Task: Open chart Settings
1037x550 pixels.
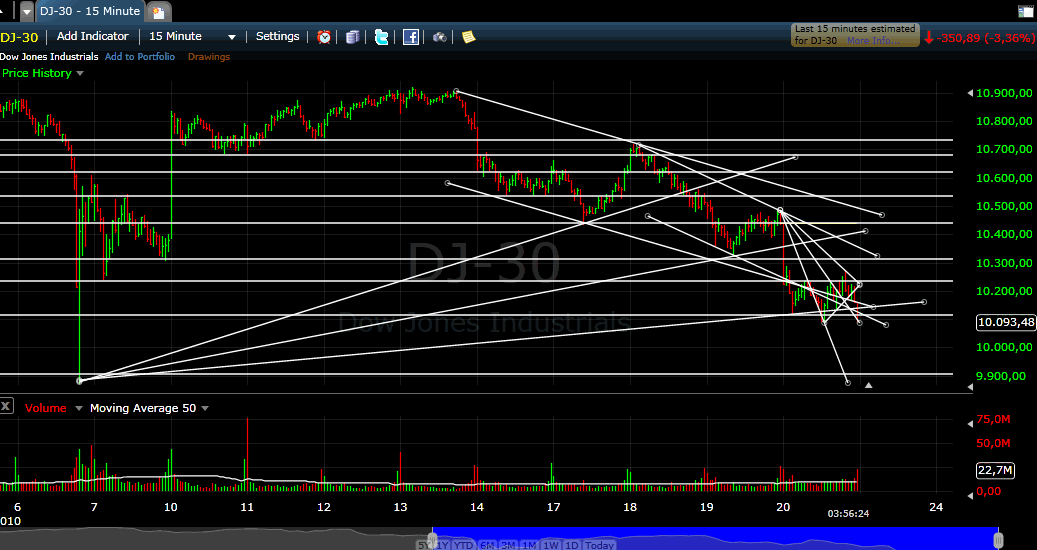Action: 278,36
